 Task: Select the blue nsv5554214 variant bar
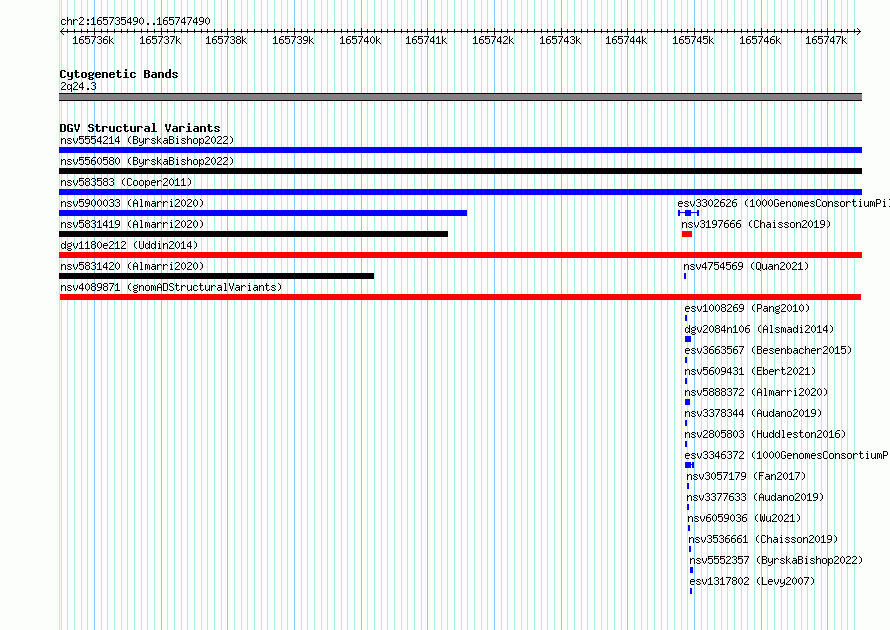(x=460, y=150)
